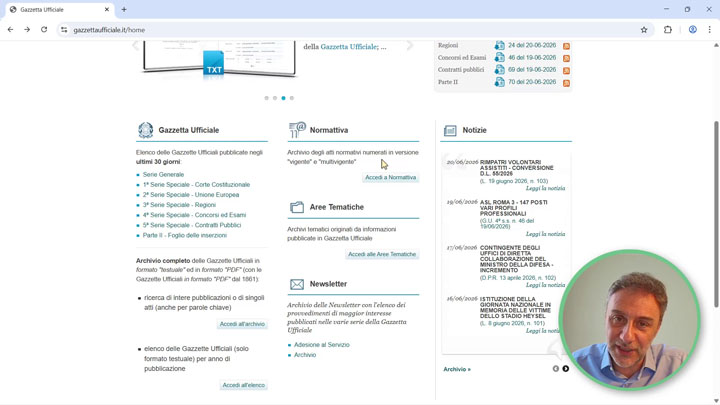The image size is (720, 405).
Task: Open the RSS feed icon for Regioni
Action: click(566, 46)
